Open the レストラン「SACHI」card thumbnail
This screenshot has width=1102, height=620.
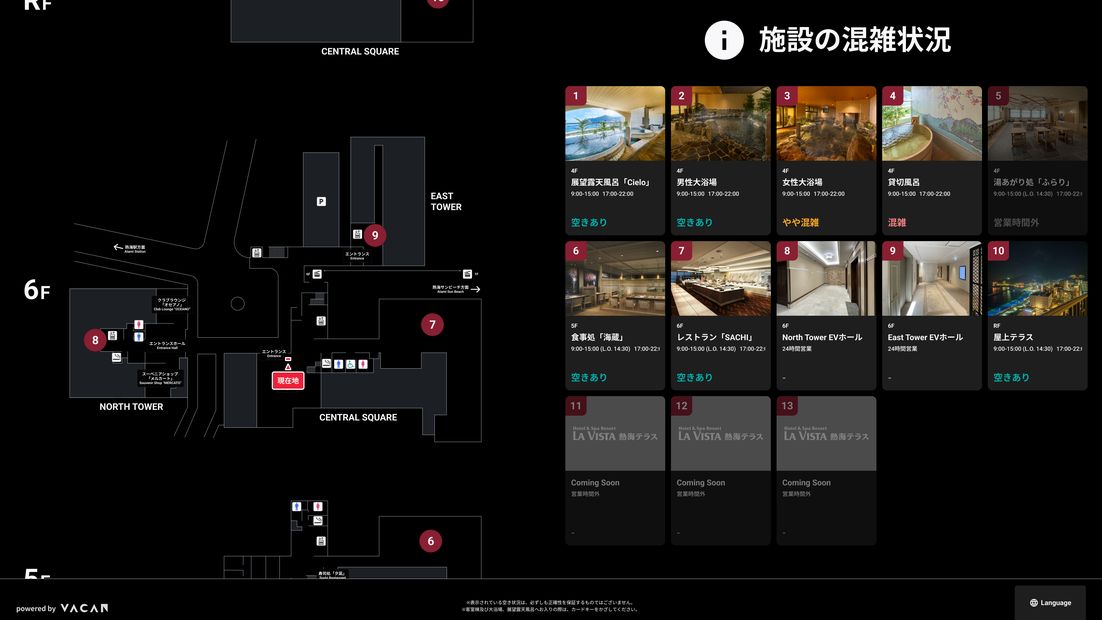720,278
